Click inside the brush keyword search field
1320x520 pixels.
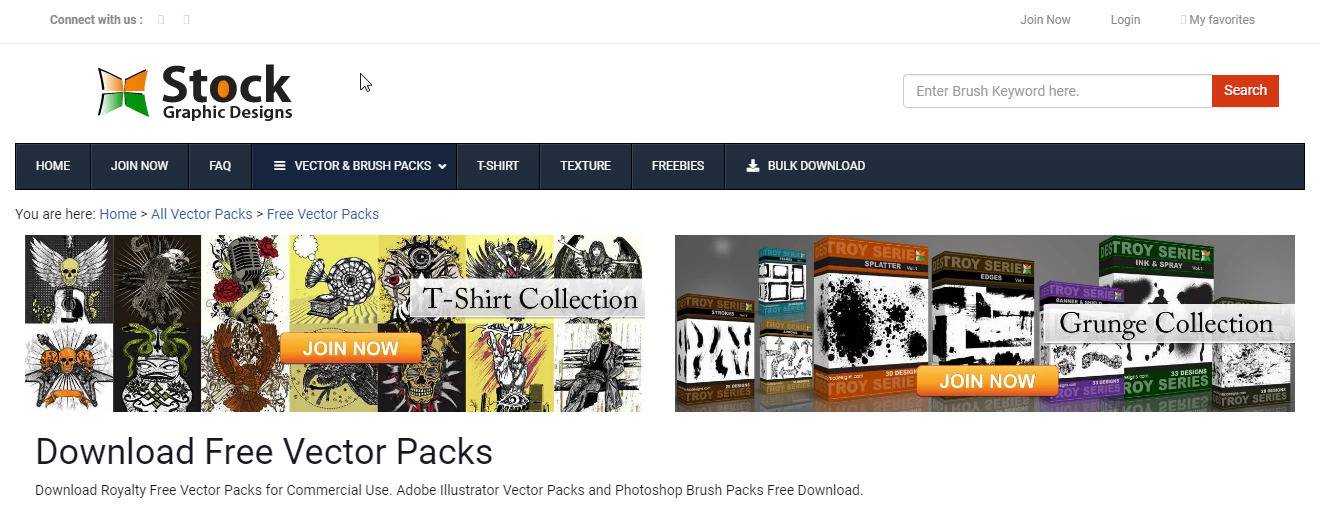(x=1058, y=91)
